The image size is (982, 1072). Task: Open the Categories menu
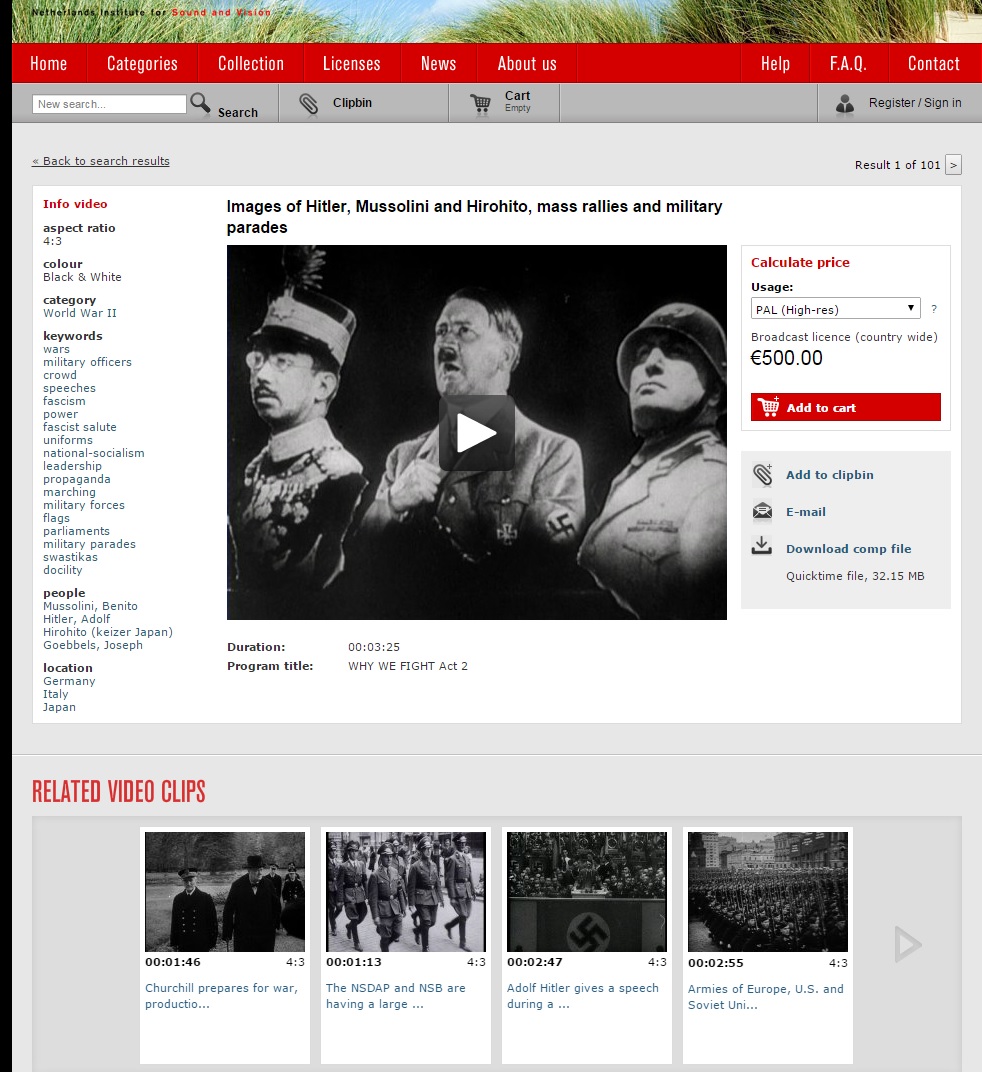point(142,64)
